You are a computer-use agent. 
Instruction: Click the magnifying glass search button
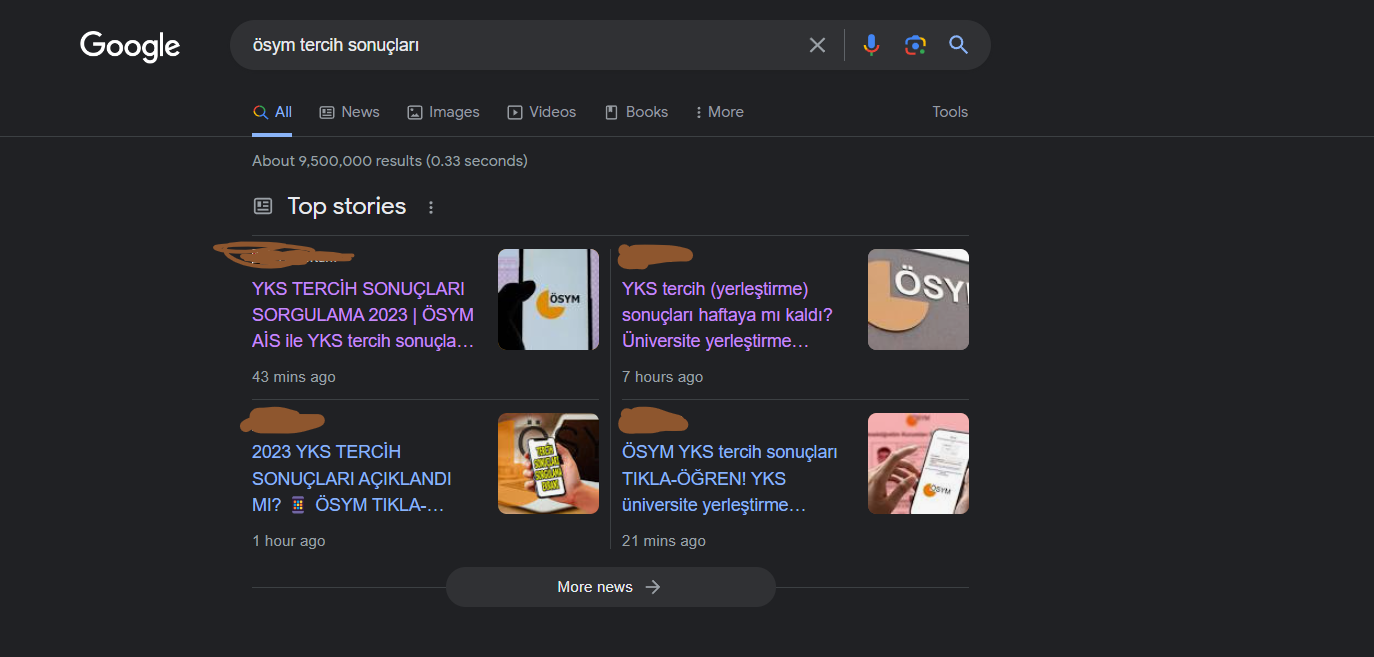pos(959,45)
